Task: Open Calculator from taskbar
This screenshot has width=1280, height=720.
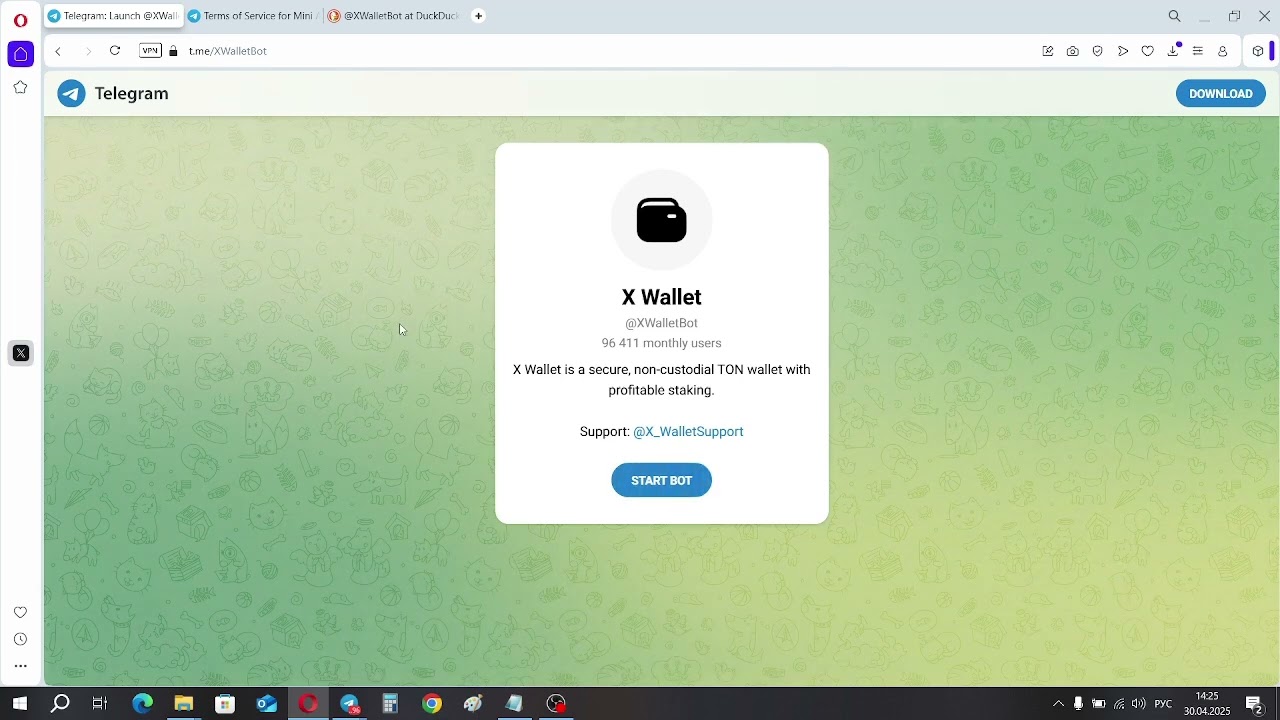Action: [x=390, y=704]
